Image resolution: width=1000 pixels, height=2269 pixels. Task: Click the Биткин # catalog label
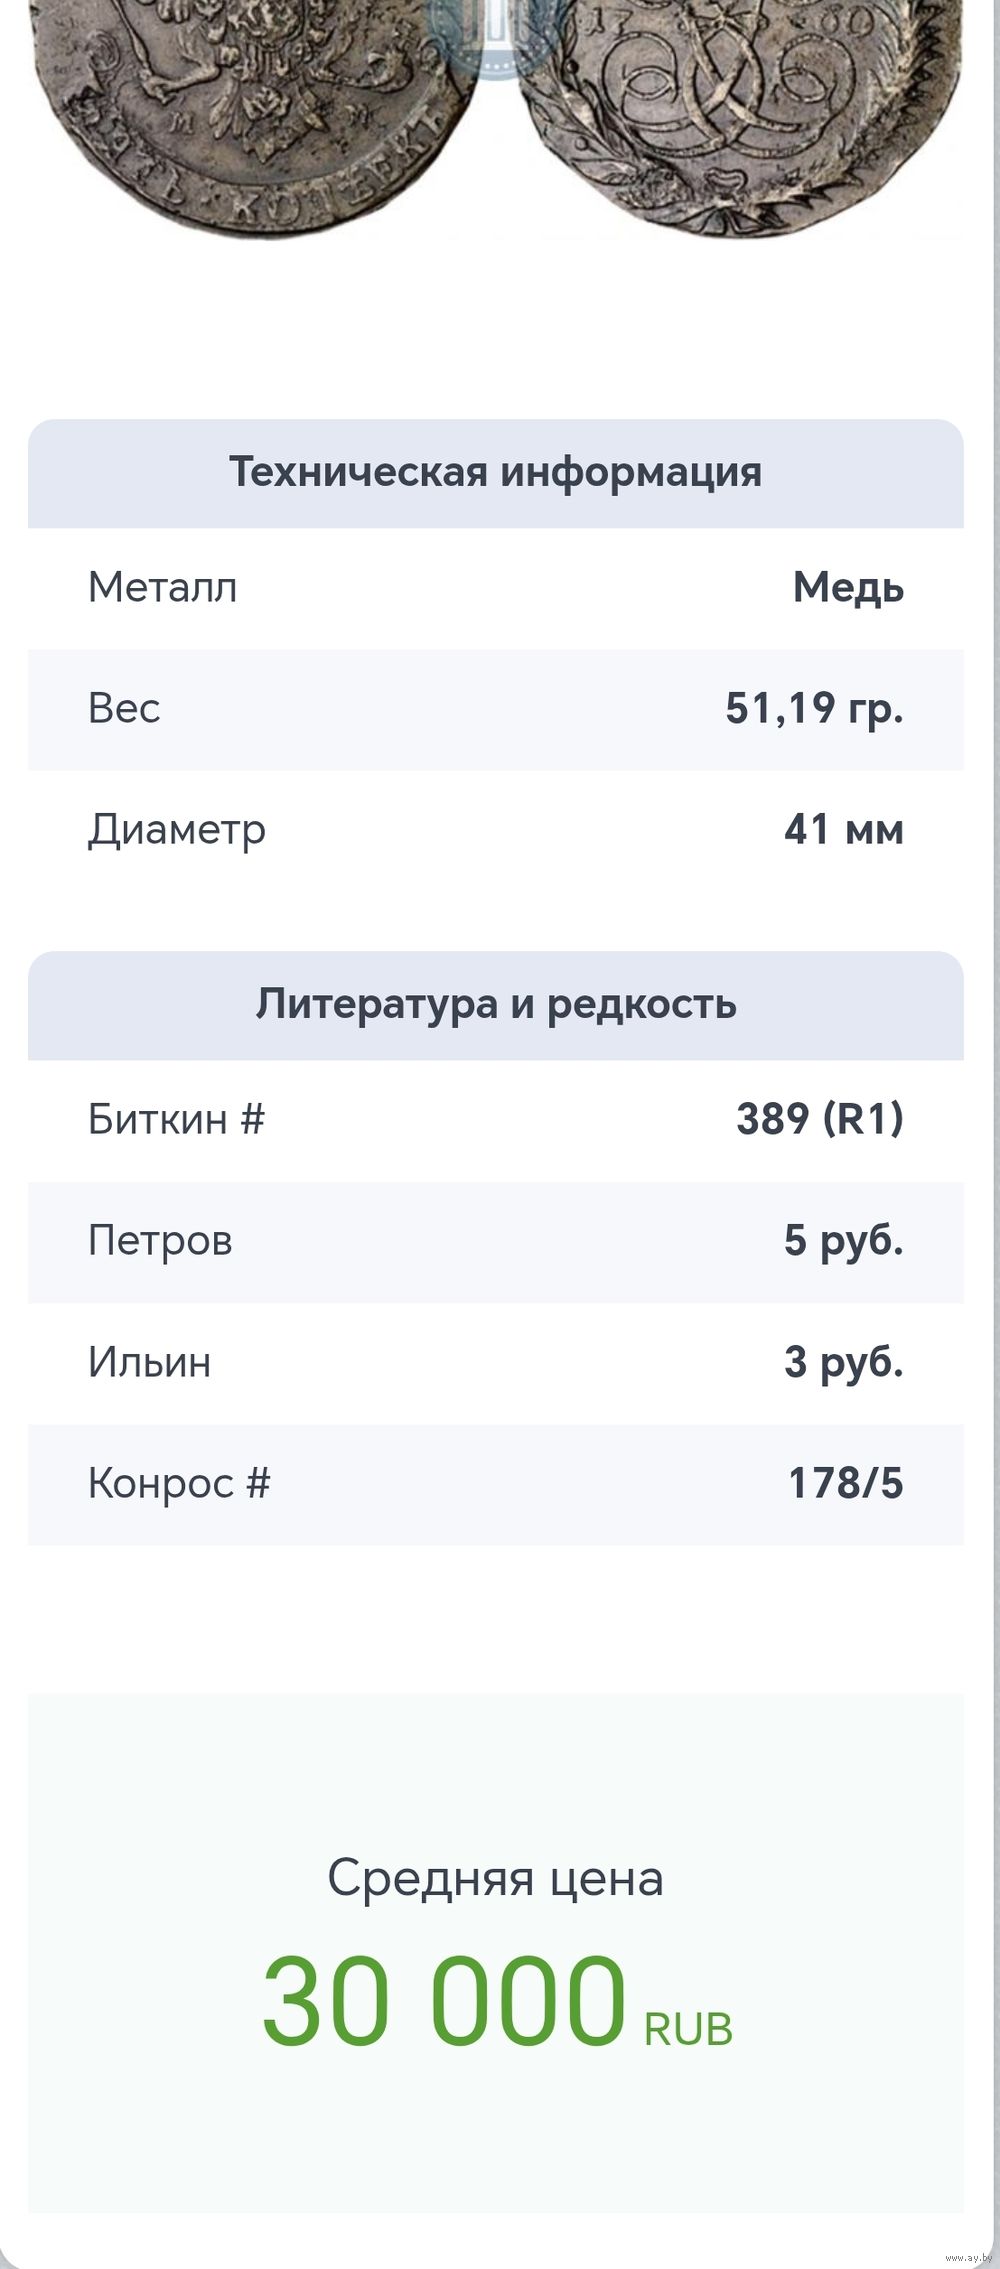176,1120
